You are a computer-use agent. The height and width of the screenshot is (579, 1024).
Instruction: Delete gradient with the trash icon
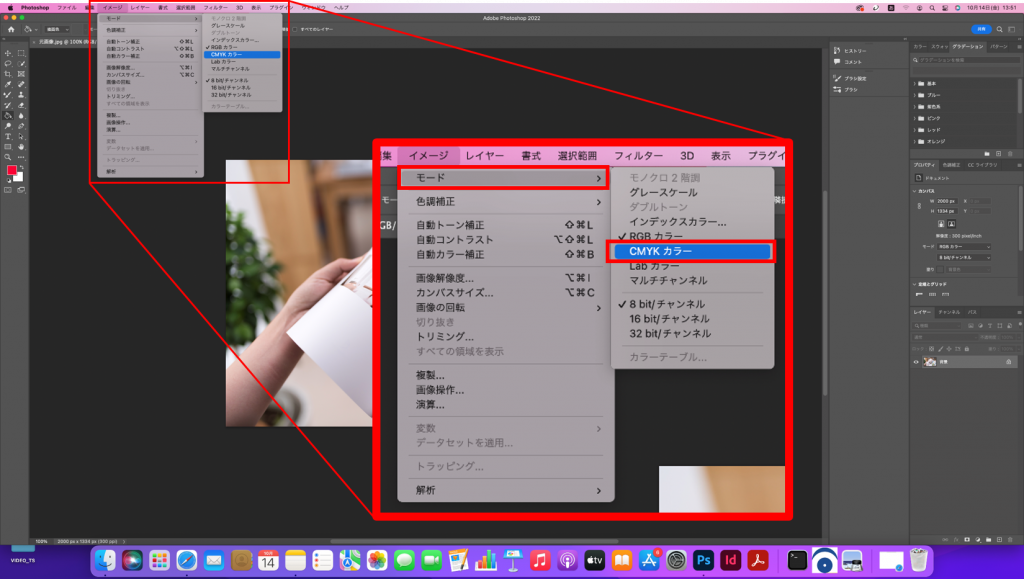point(1010,153)
